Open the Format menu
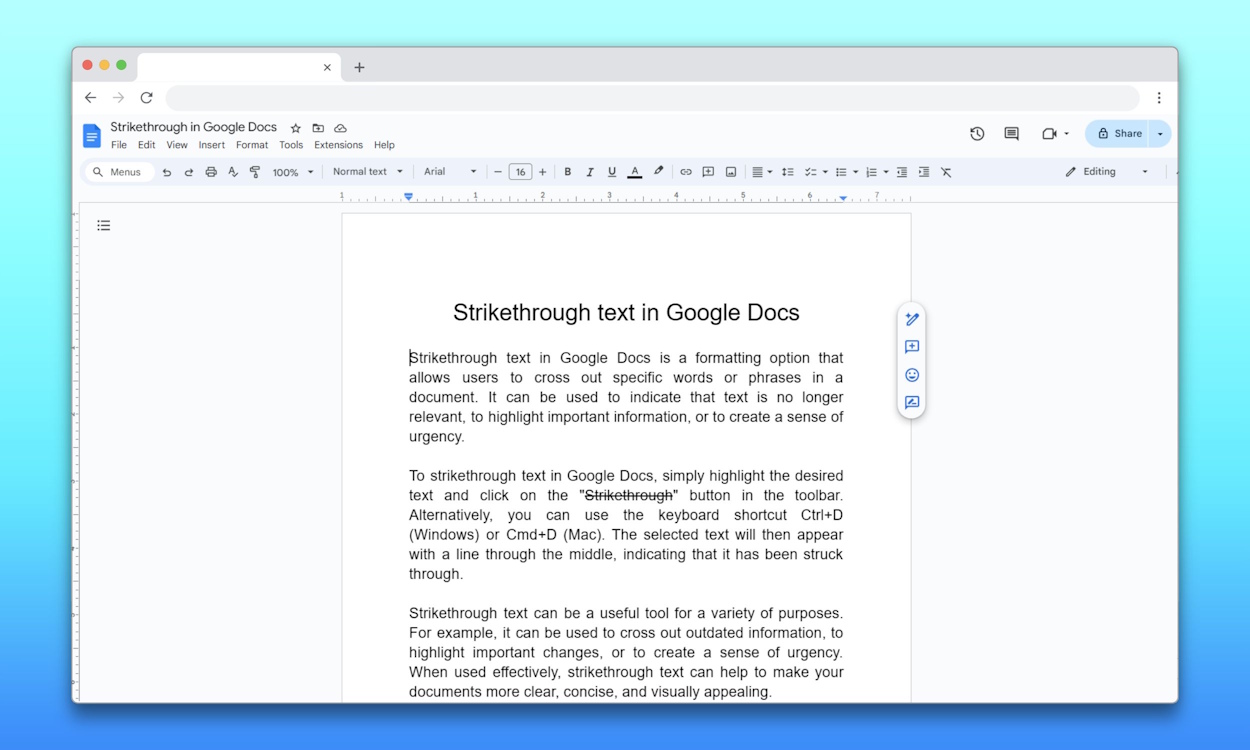This screenshot has height=750, width=1250. point(252,144)
